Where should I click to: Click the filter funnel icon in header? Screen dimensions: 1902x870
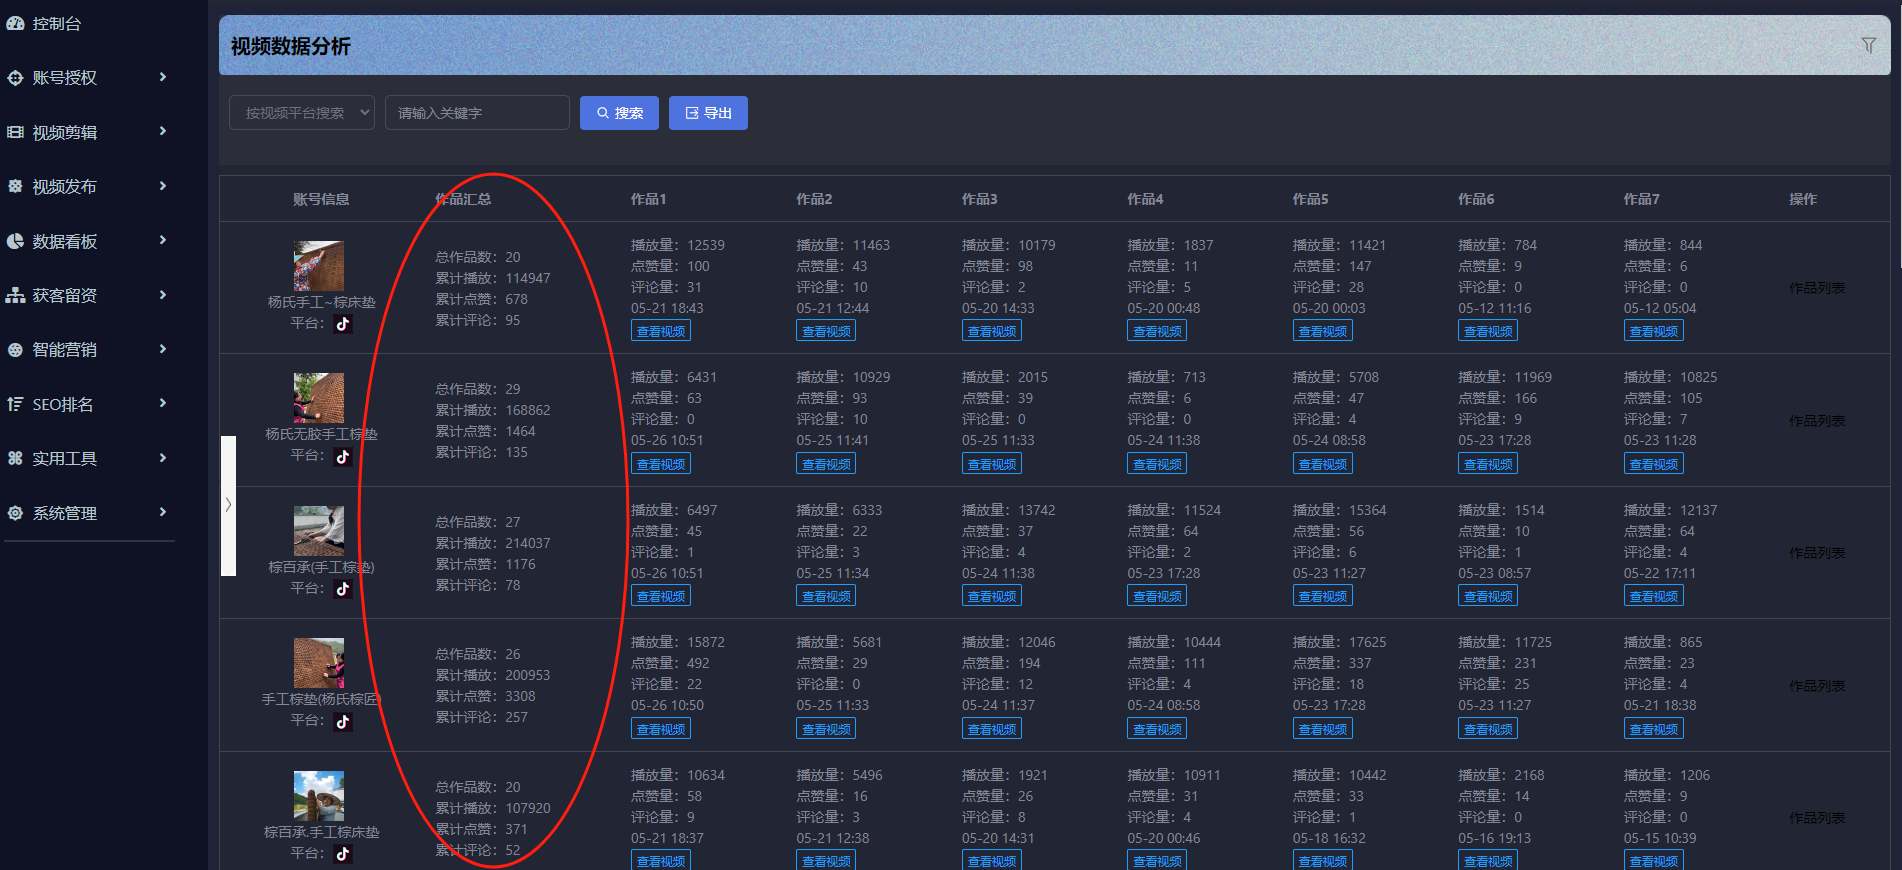coord(1868,45)
